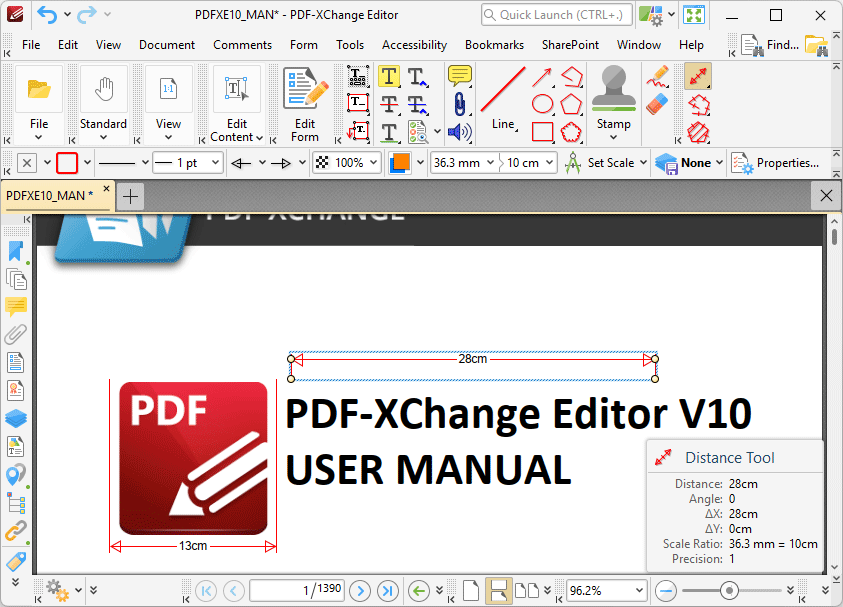Select the File Attachment paperclip tool

tap(460, 104)
